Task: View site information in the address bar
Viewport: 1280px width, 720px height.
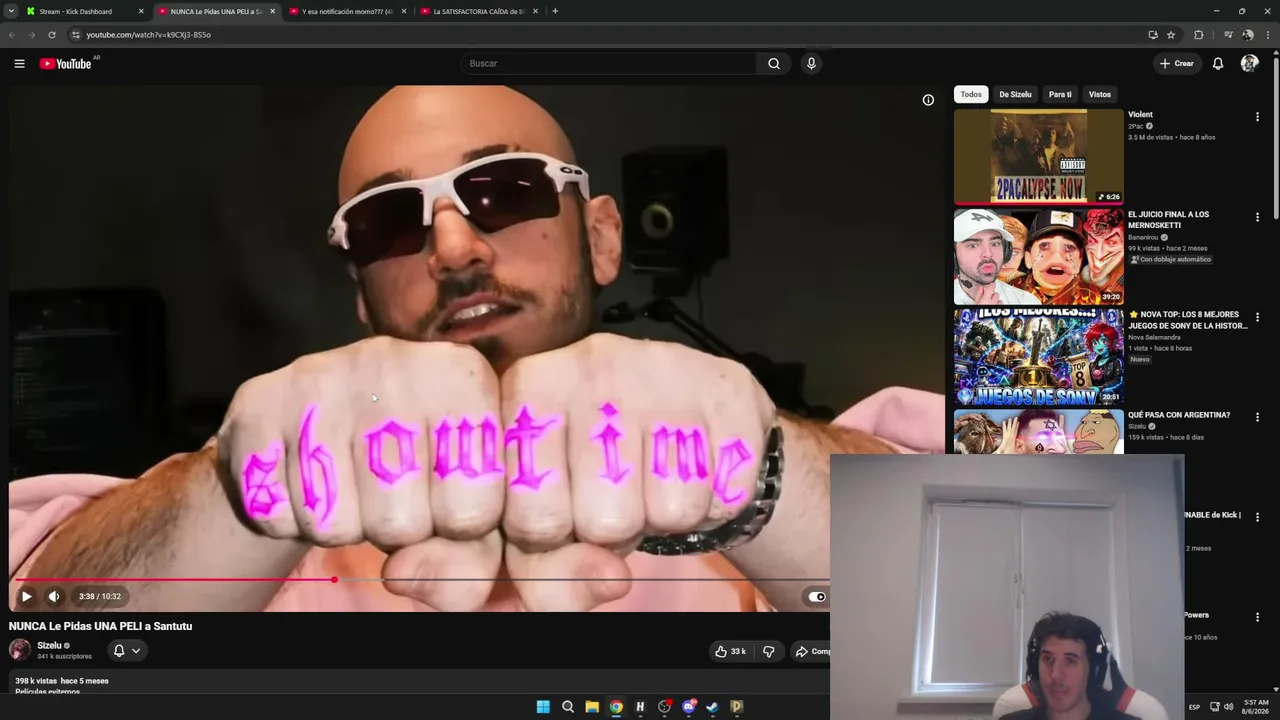Action: coord(75,34)
